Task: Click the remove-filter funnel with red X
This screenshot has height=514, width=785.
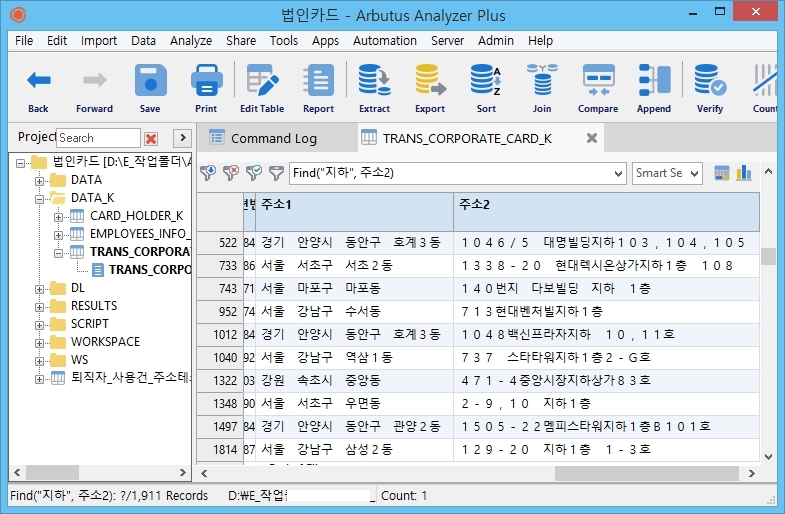Action: pos(231,173)
